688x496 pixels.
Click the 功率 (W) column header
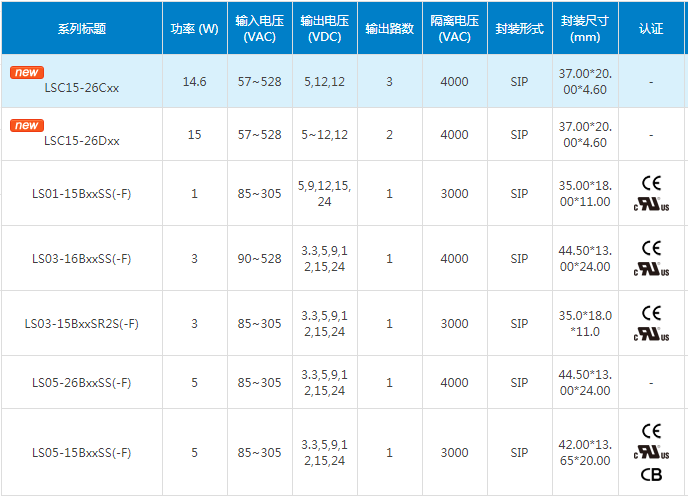pos(194,29)
